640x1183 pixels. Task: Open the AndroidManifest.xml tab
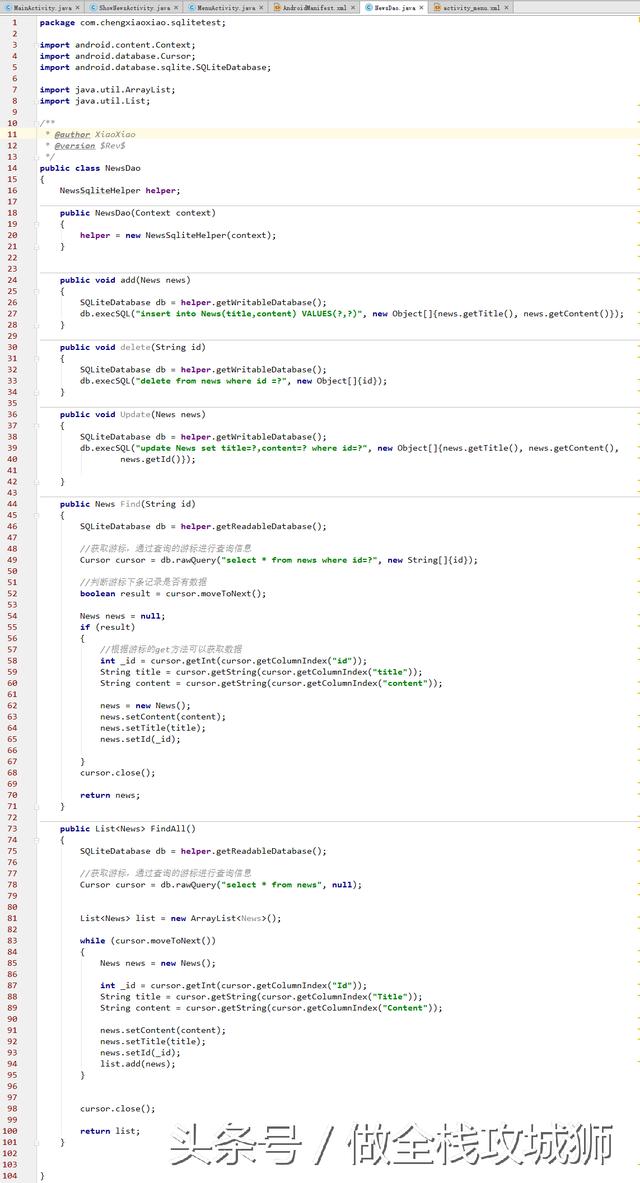point(315,8)
